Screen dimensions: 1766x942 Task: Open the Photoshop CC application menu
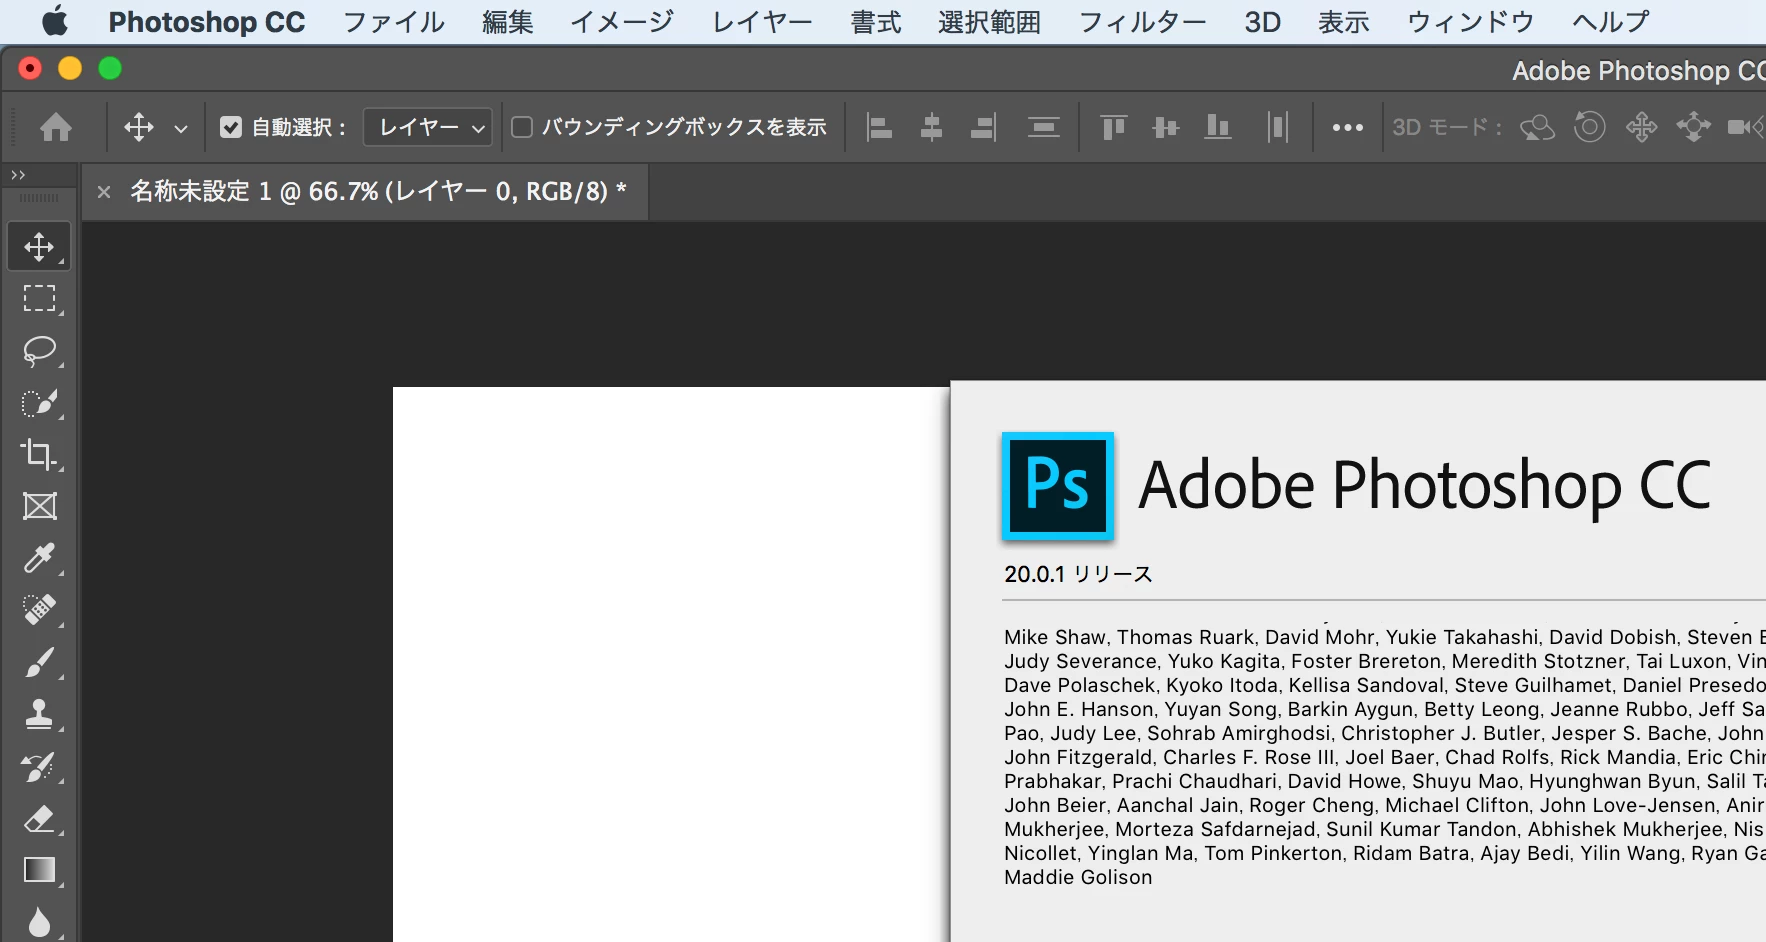[207, 22]
